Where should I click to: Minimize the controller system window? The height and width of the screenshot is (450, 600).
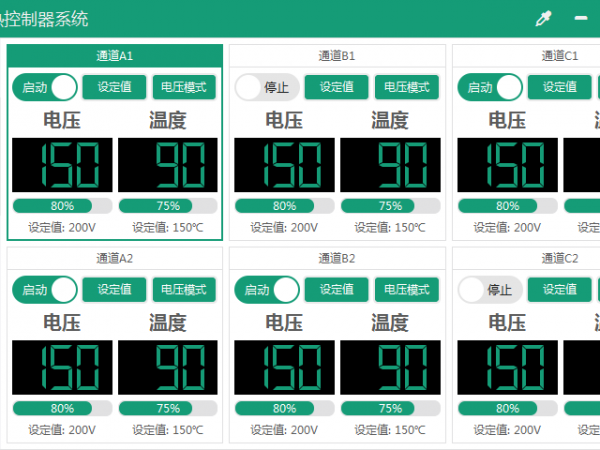(580, 18)
